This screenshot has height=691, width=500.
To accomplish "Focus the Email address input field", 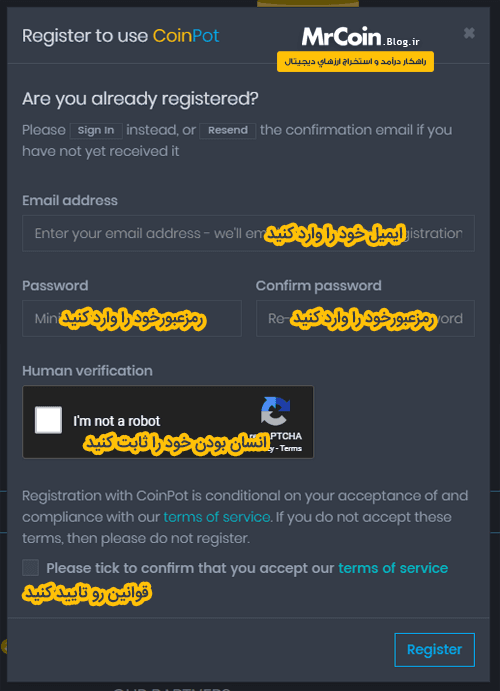I will 248,233.
